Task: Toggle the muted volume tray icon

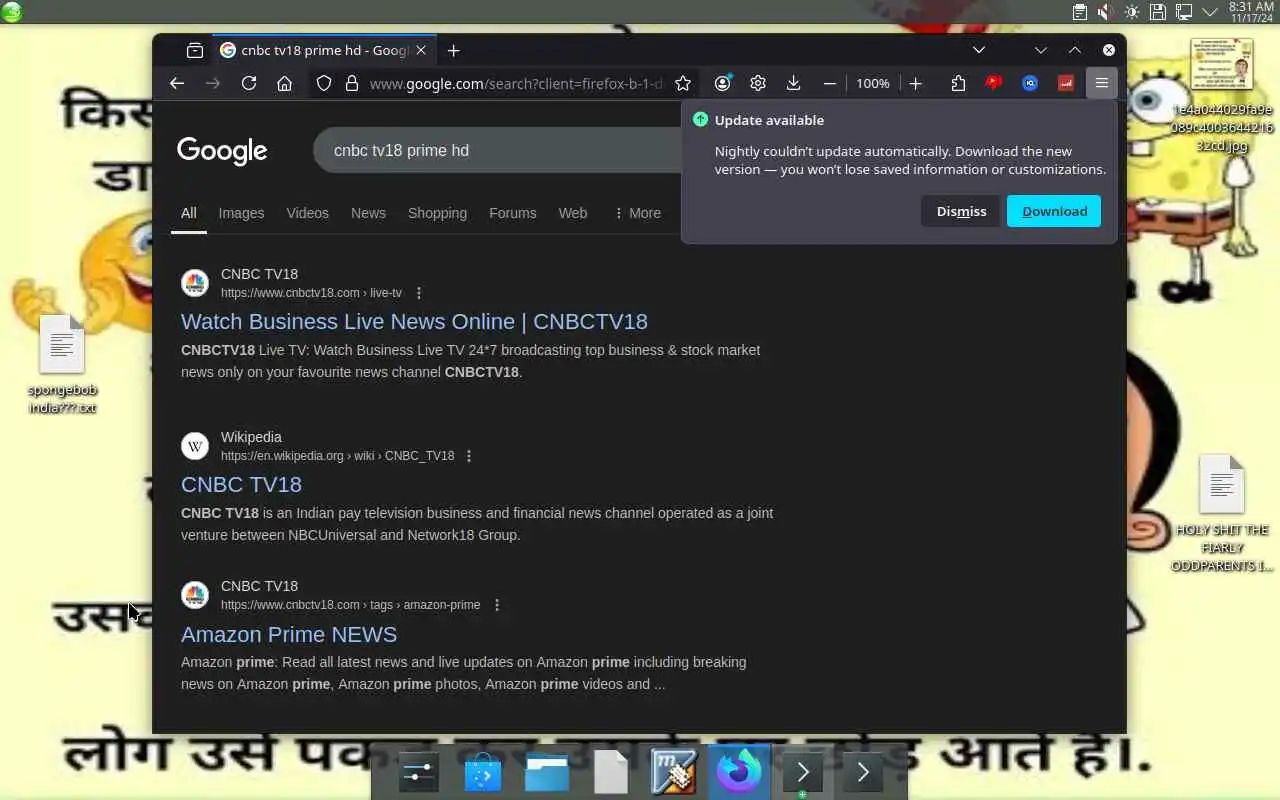Action: [1105, 12]
